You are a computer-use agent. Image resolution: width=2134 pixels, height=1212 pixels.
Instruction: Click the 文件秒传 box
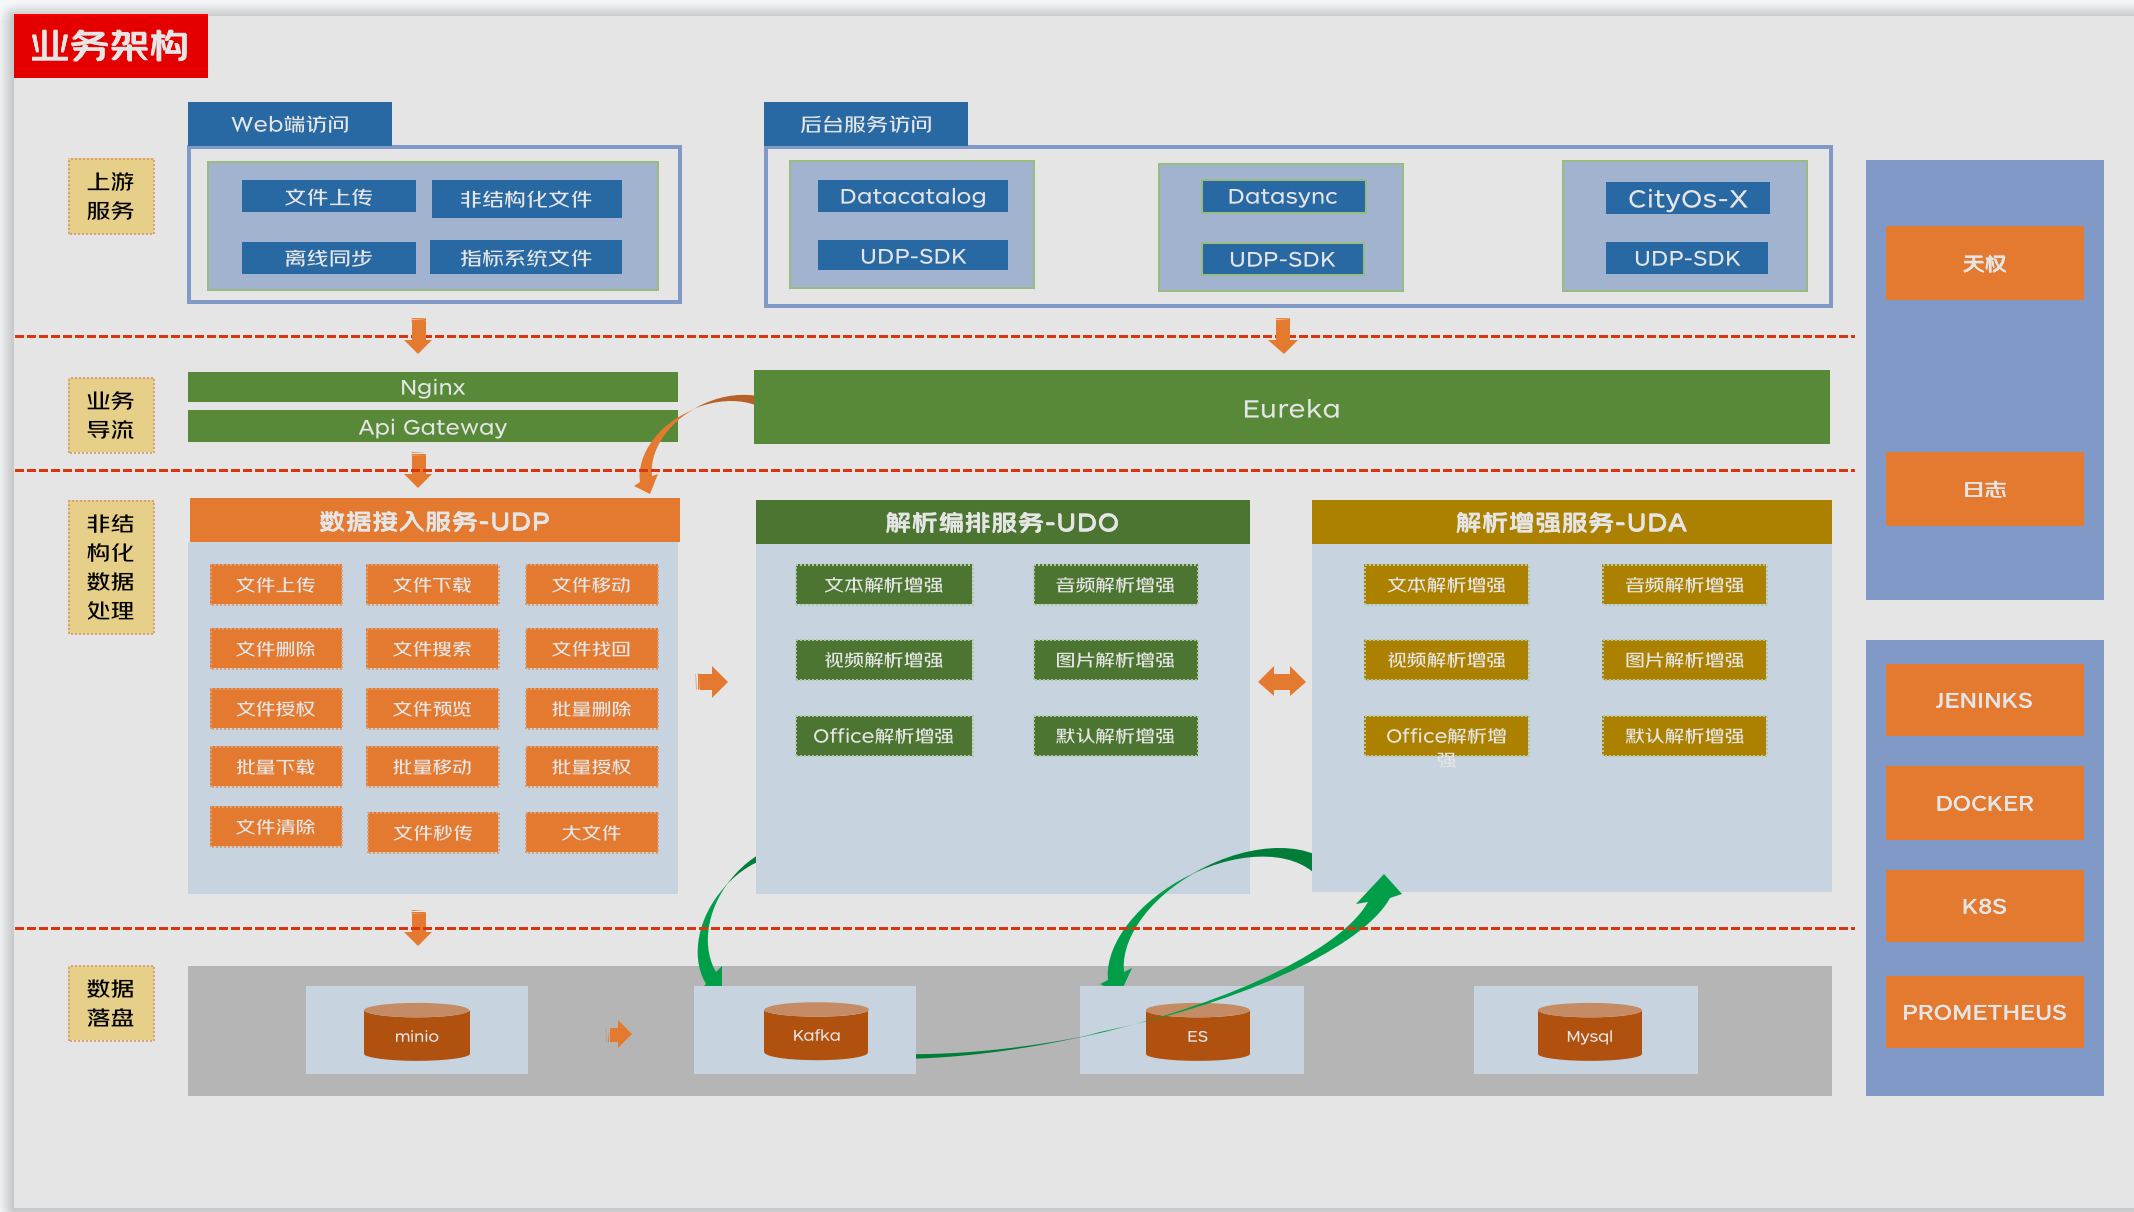coord(433,833)
